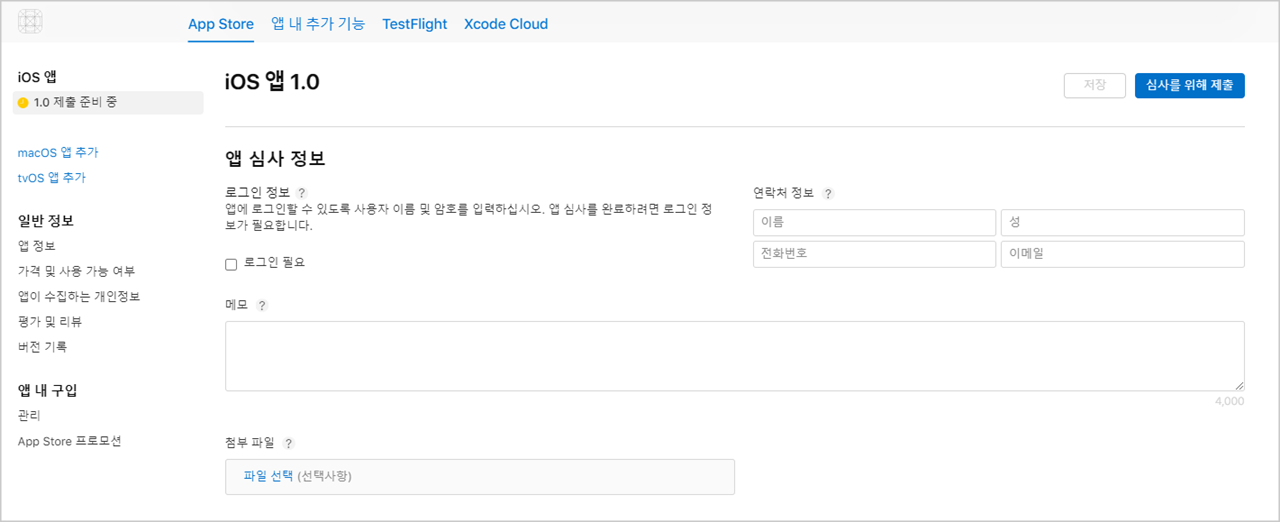Focus the 메모 text area
Screen dimensions: 1280x522
point(735,356)
